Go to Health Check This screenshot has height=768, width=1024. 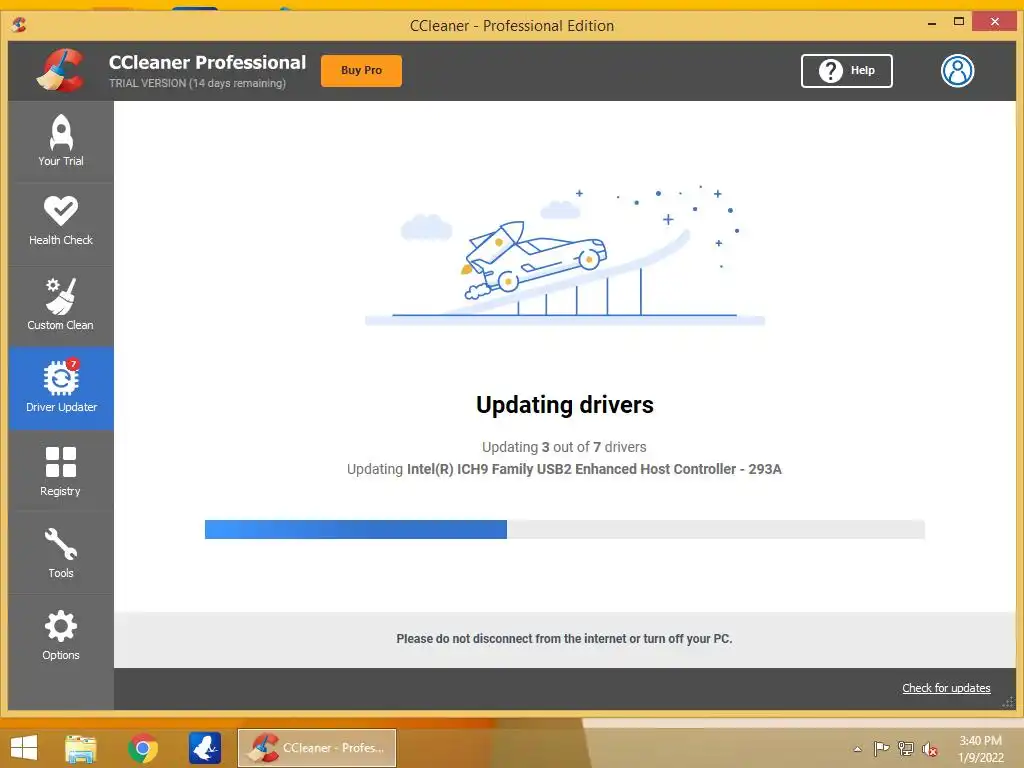[61, 222]
